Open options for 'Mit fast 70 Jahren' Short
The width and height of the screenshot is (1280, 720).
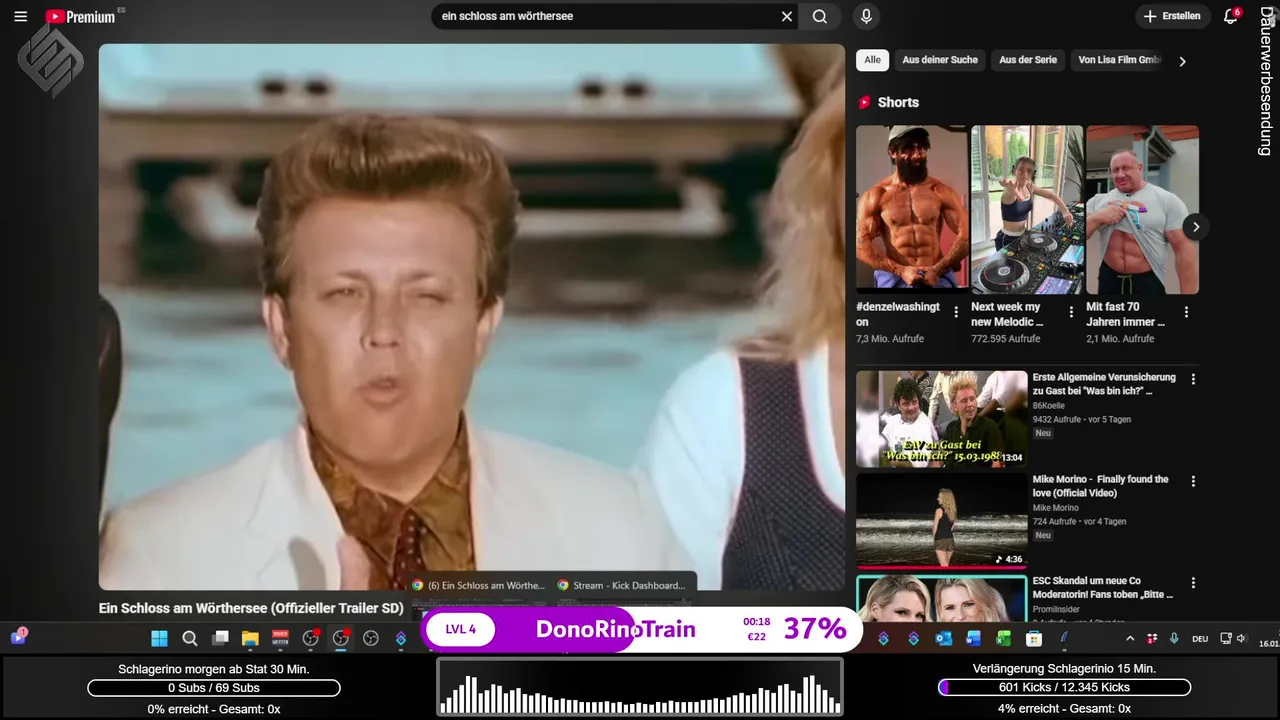click(x=1186, y=312)
